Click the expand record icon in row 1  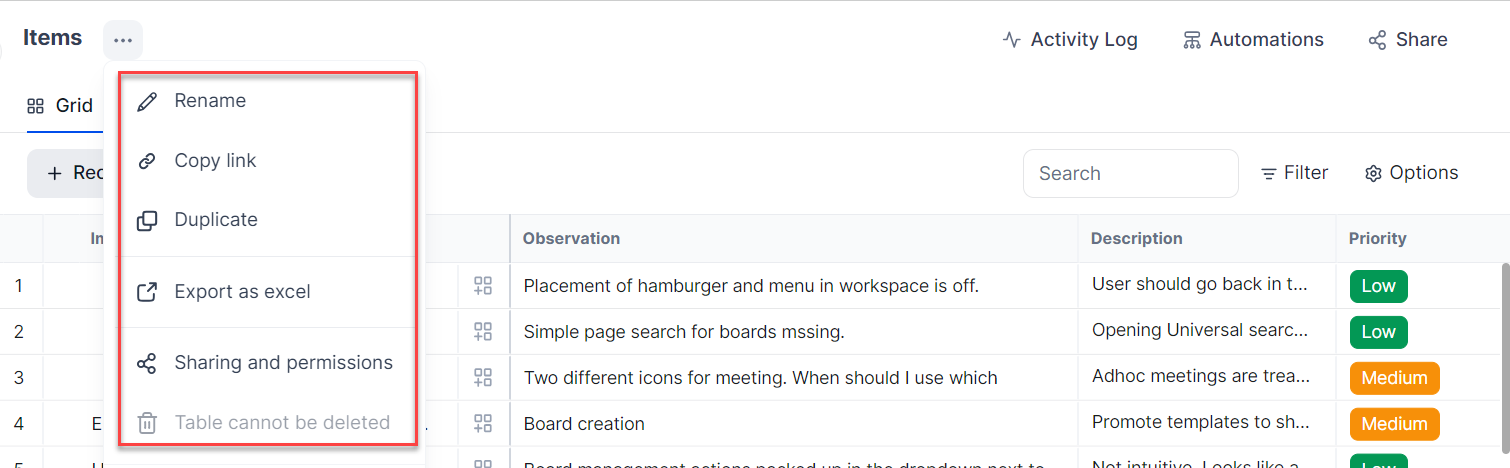pyautogui.click(x=483, y=286)
